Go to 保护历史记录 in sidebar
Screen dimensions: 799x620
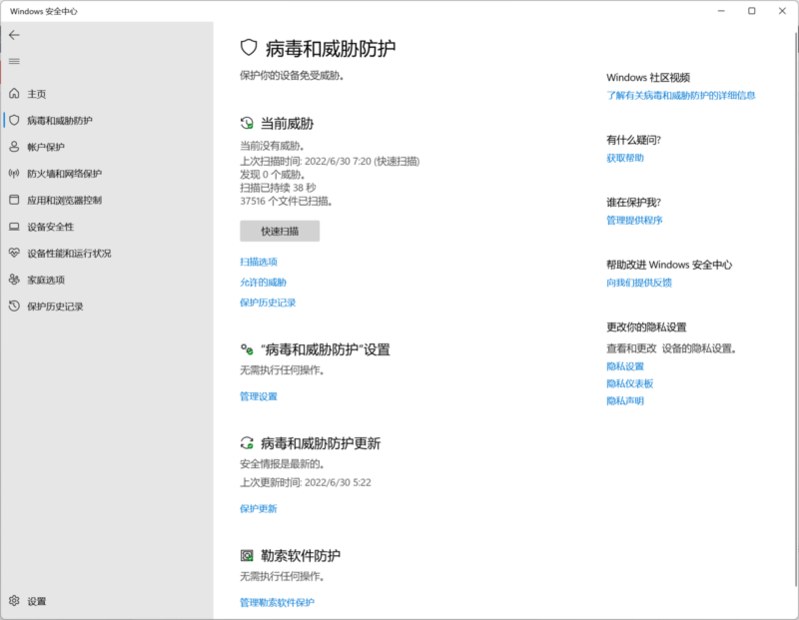[x=55, y=306]
